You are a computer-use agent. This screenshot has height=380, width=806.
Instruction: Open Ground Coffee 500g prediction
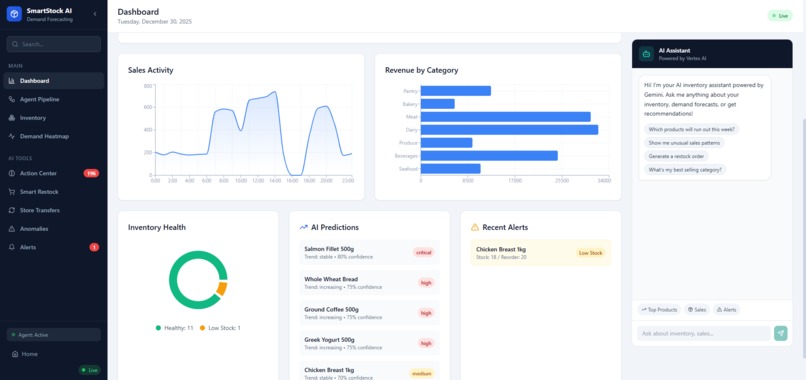pyautogui.click(x=369, y=313)
